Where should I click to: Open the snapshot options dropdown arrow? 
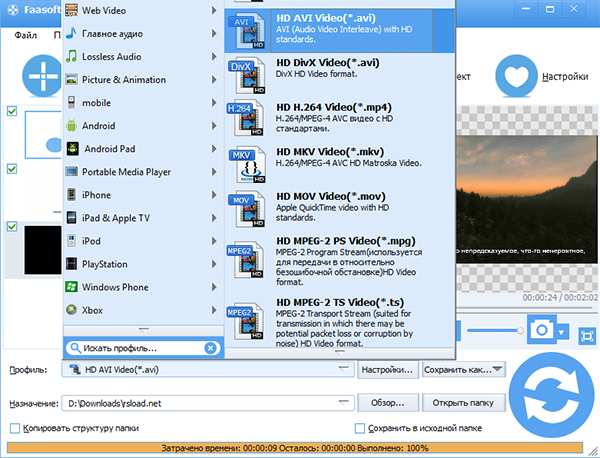[x=561, y=332]
